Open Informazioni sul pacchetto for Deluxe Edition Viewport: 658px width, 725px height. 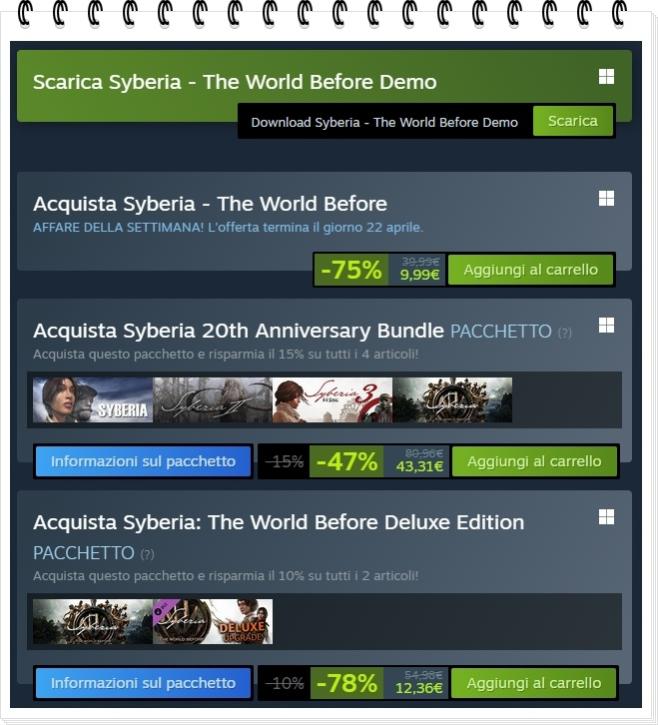pyautogui.click(x=143, y=683)
